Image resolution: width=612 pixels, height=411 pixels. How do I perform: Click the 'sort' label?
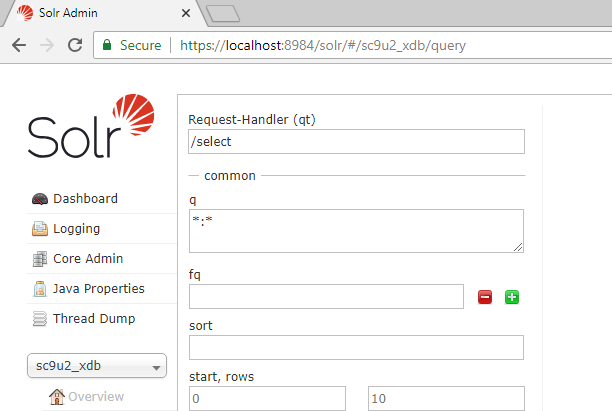pyautogui.click(x=201, y=326)
